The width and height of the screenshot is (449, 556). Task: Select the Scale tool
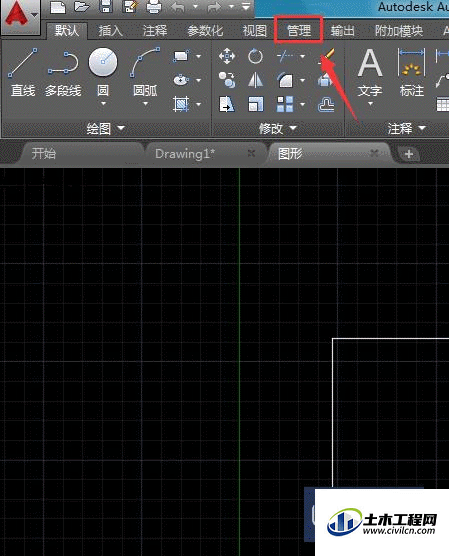point(255,104)
